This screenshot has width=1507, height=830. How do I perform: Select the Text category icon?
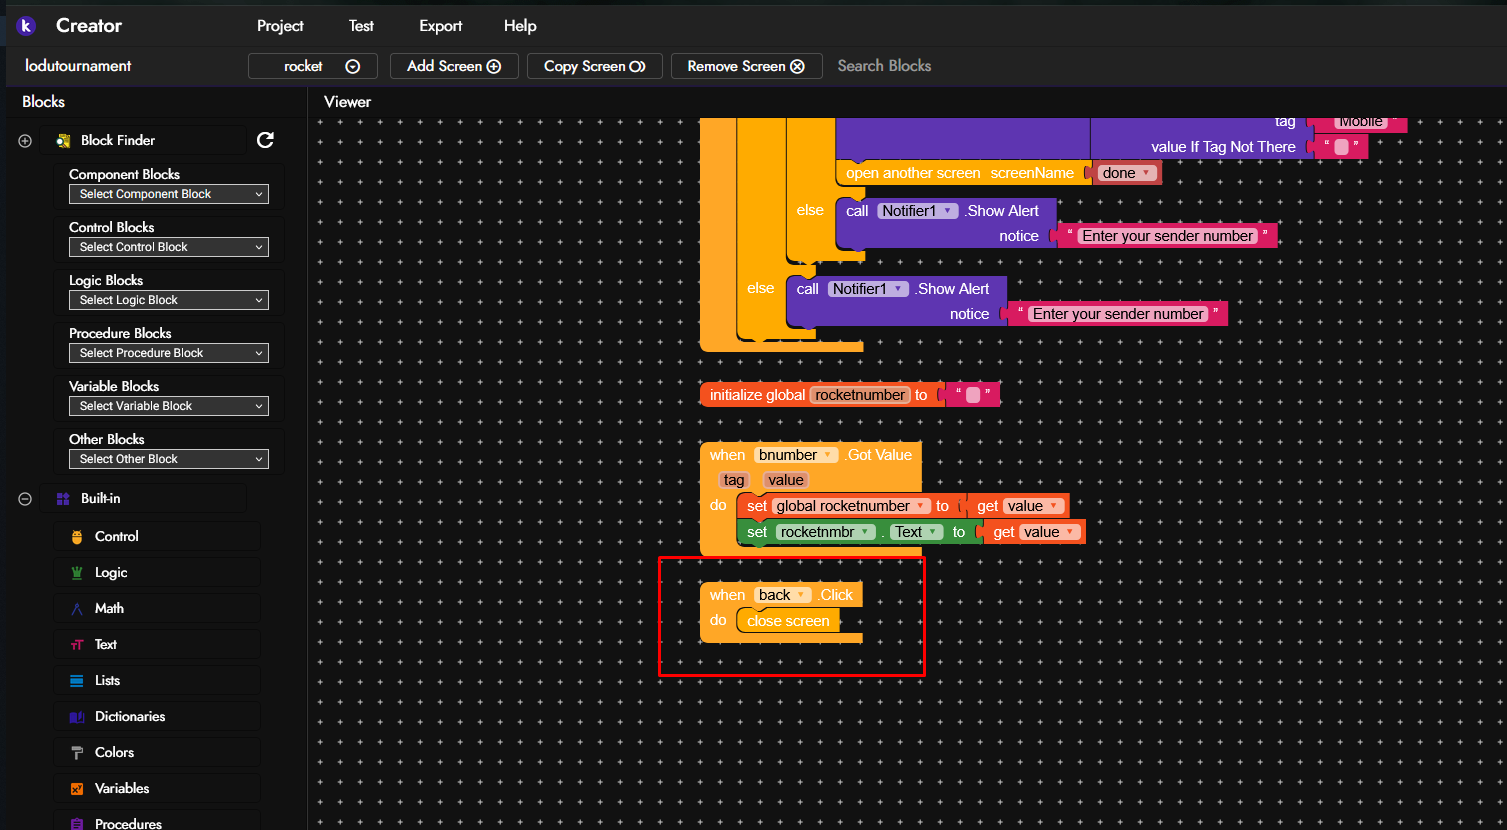(x=77, y=645)
